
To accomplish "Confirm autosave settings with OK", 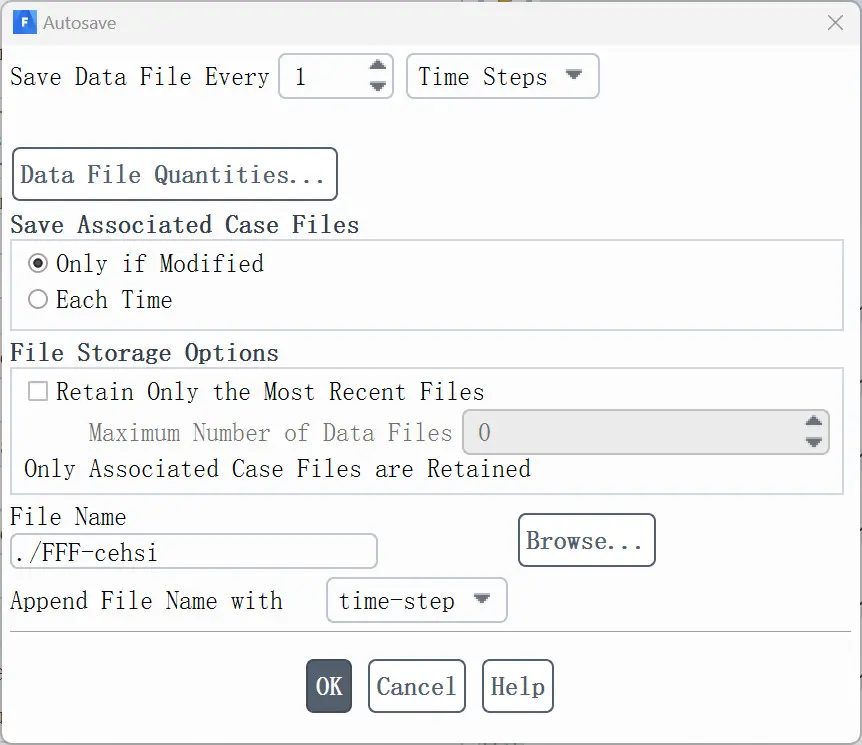I will point(329,686).
